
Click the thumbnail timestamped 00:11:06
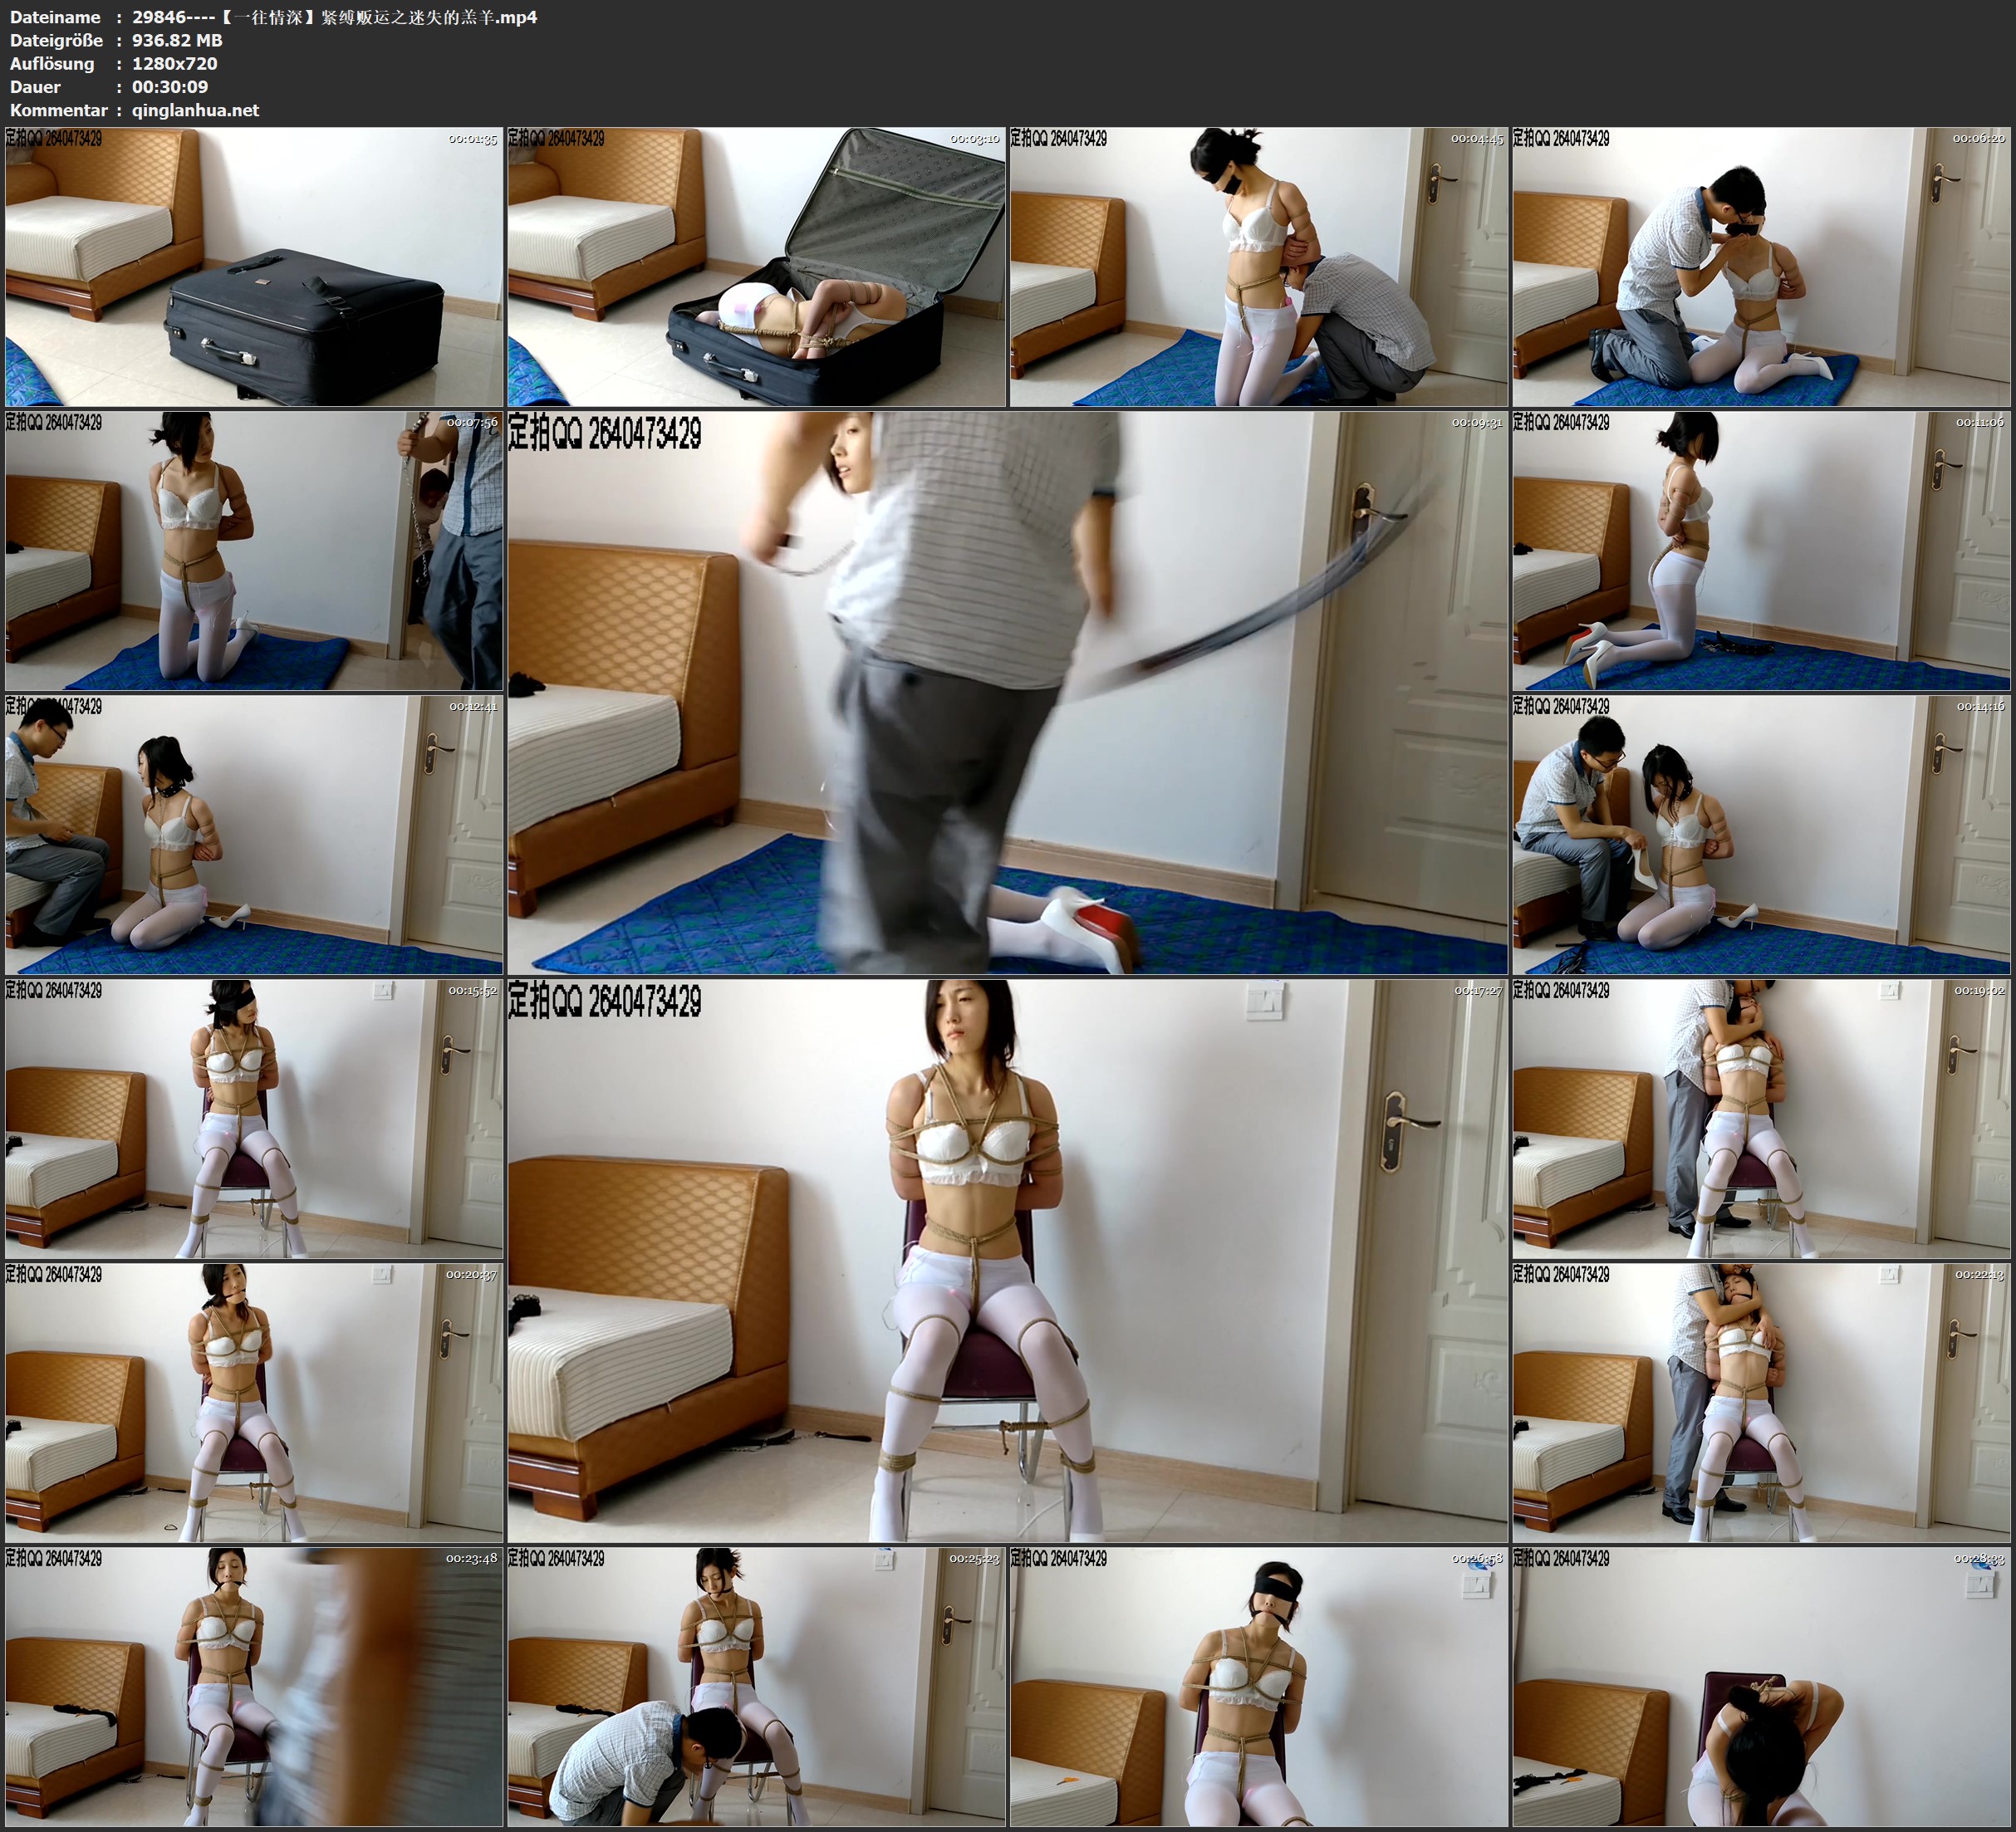click(1761, 551)
